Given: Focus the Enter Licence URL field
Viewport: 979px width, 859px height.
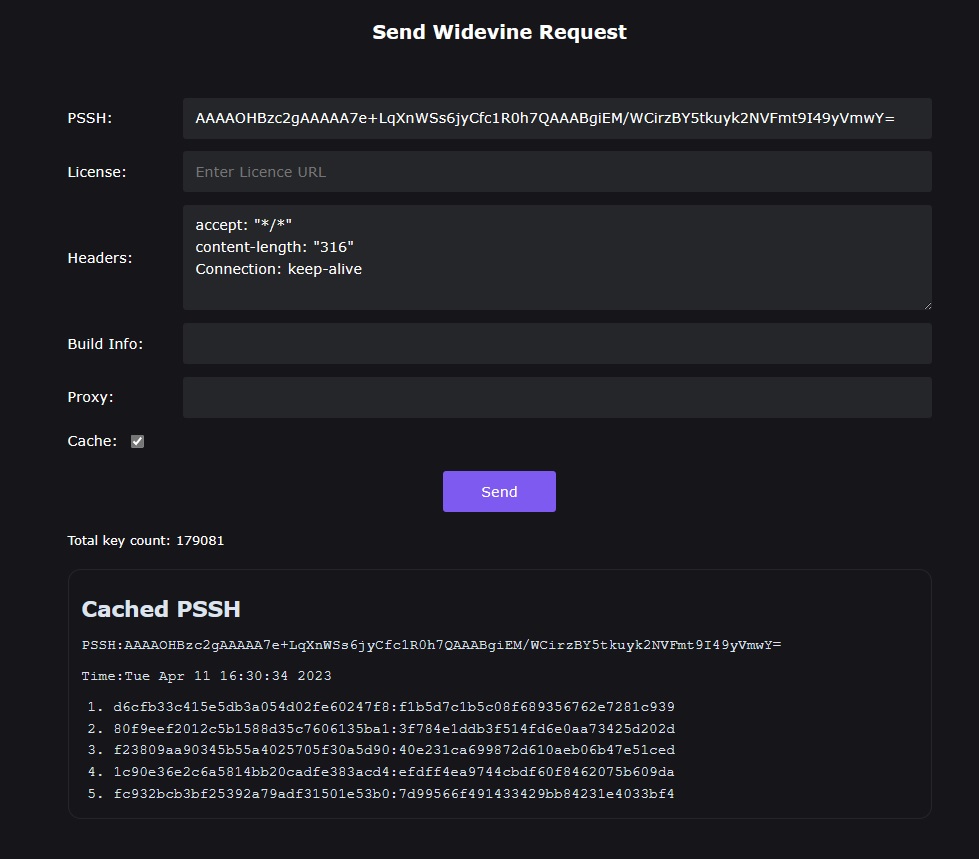Looking at the screenshot, I should 556,172.
